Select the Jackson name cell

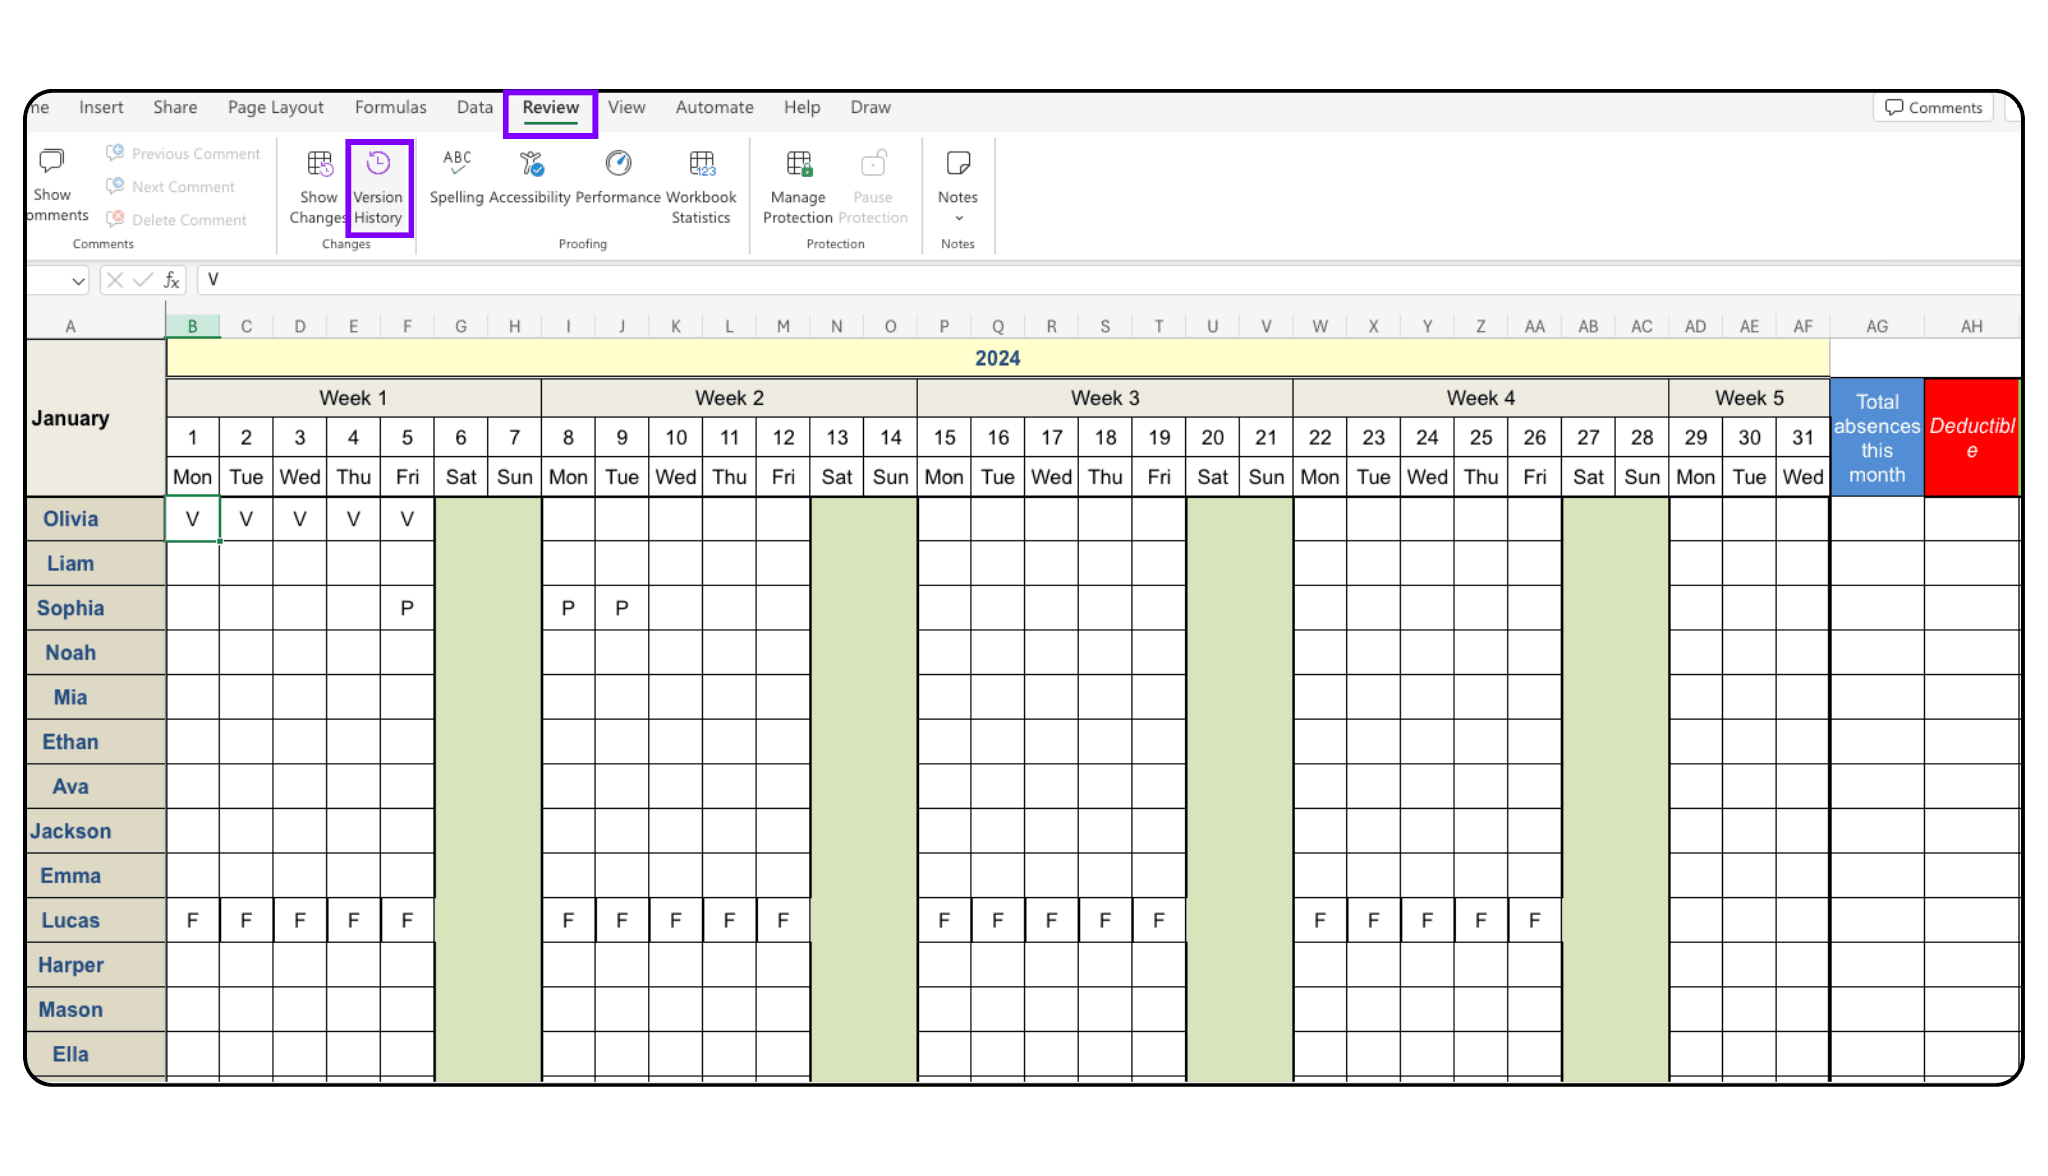pyautogui.click(x=96, y=831)
